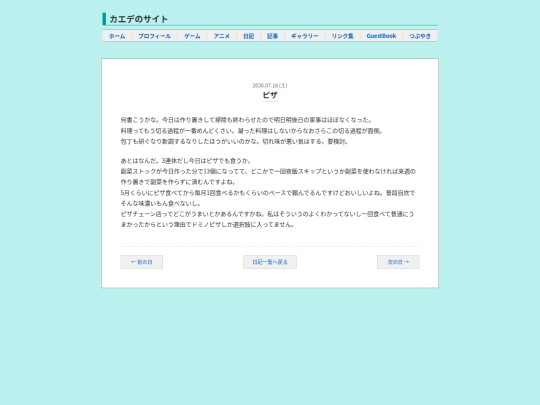Click the line starting ピザチェーン店って
The image size is (540, 405).
268,219
